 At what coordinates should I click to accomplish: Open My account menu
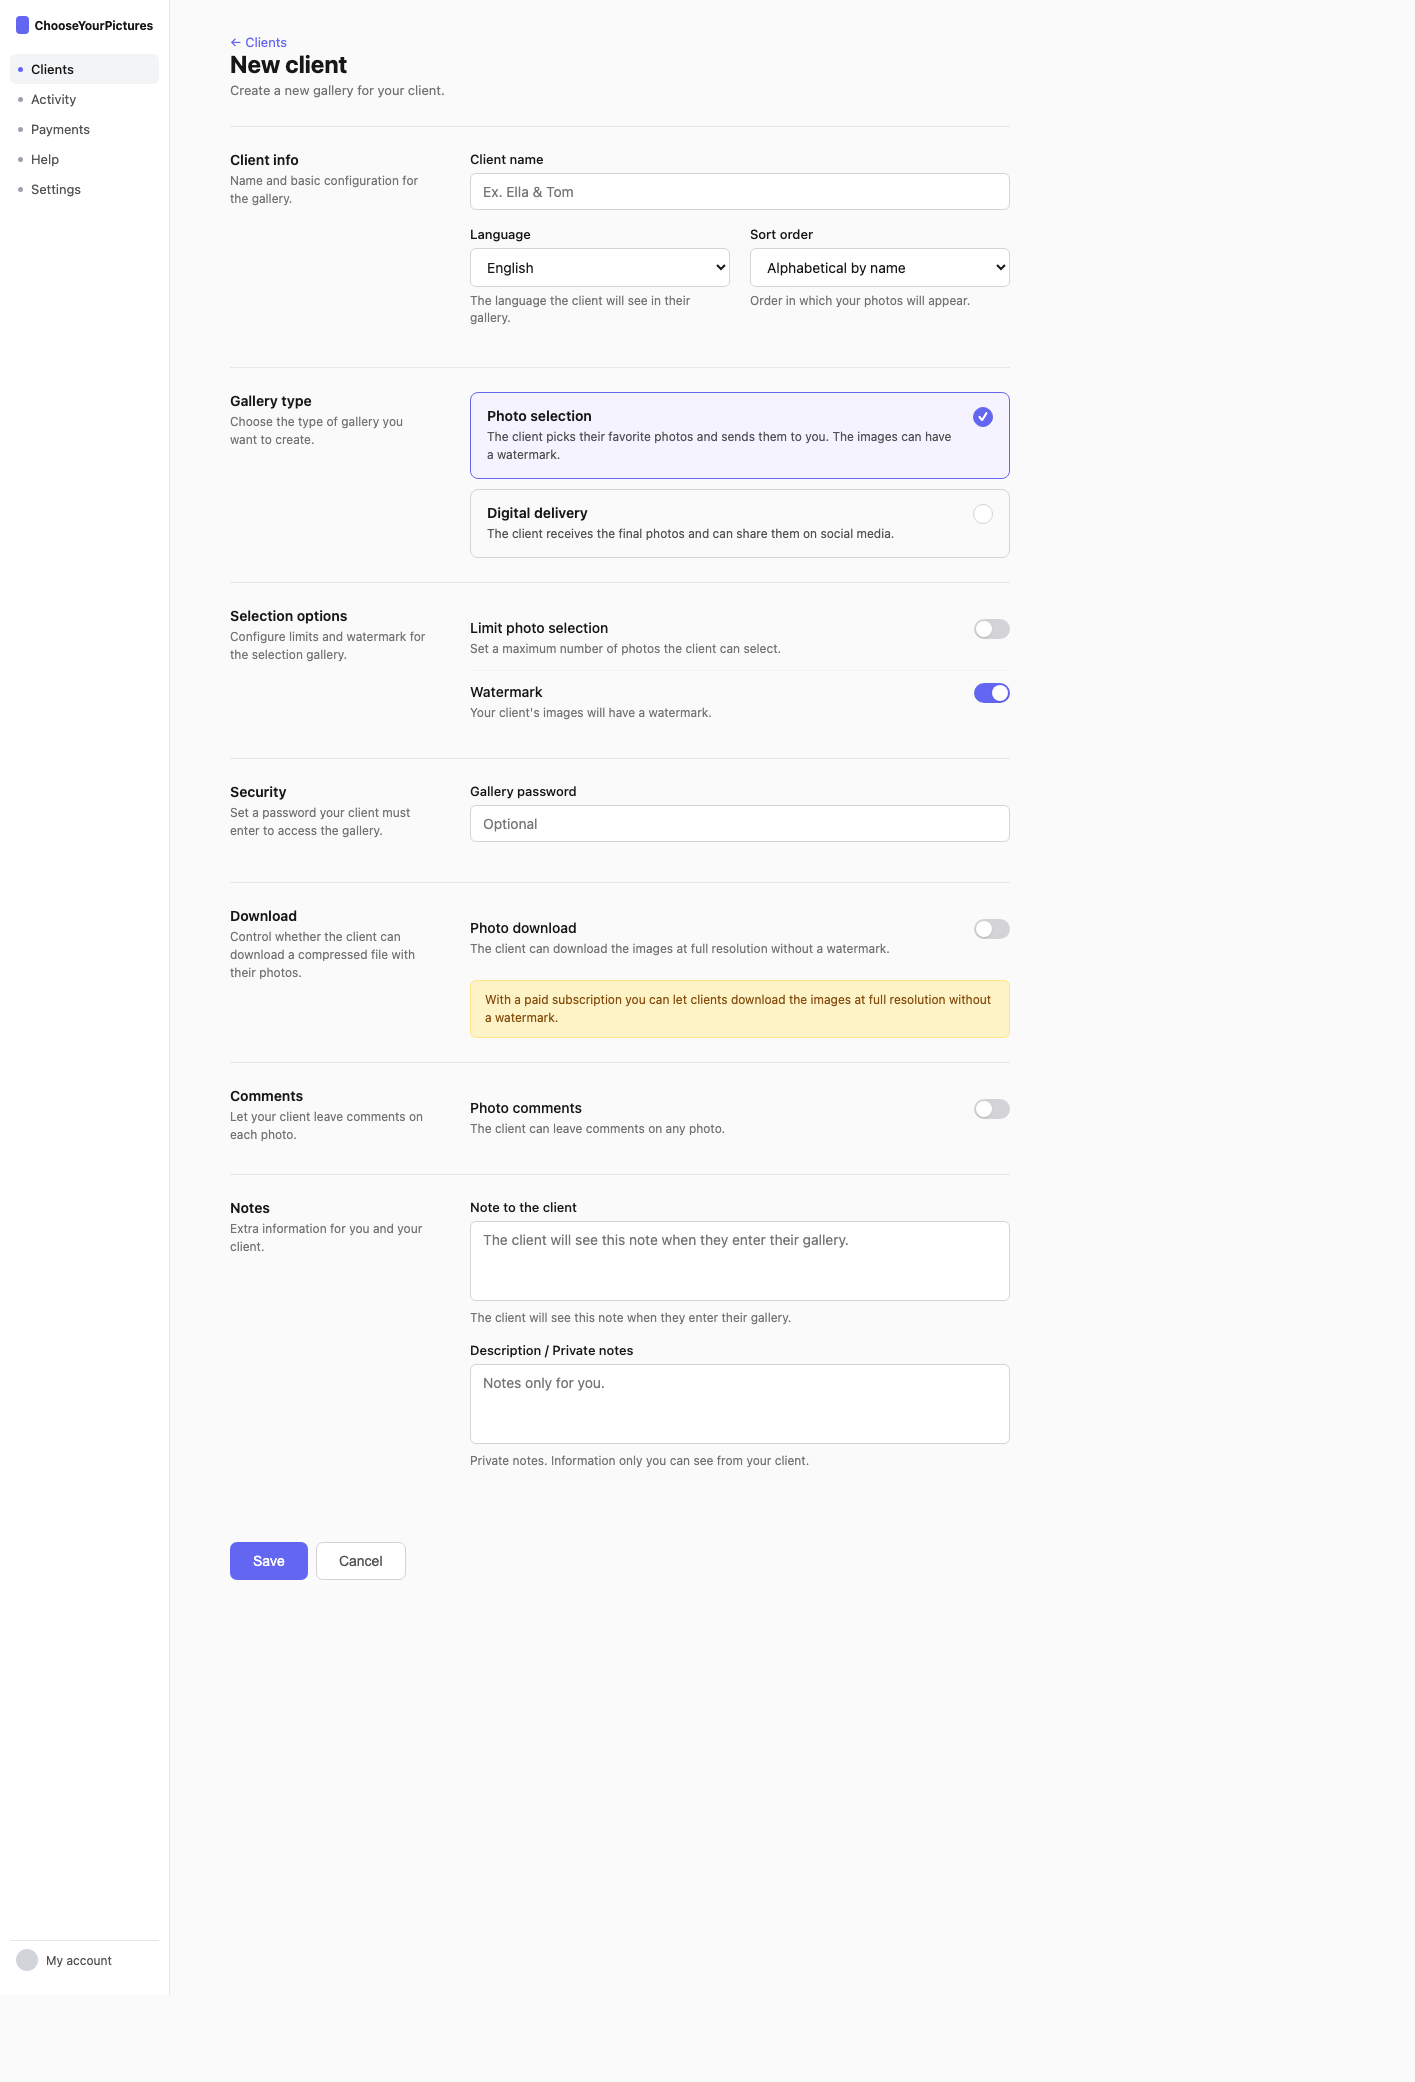[x=84, y=1960]
